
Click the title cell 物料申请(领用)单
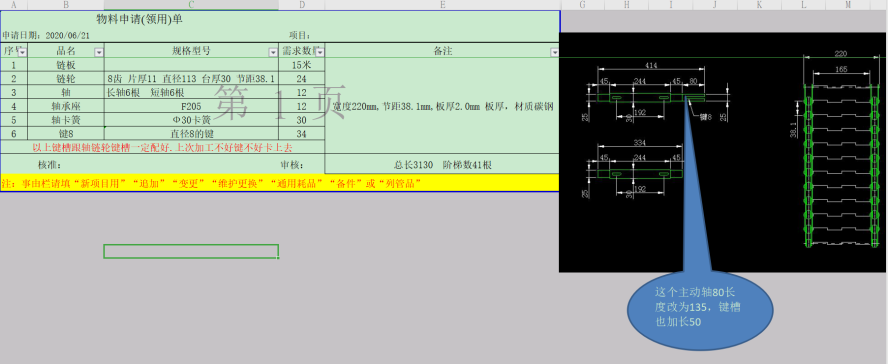click(139, 20)
